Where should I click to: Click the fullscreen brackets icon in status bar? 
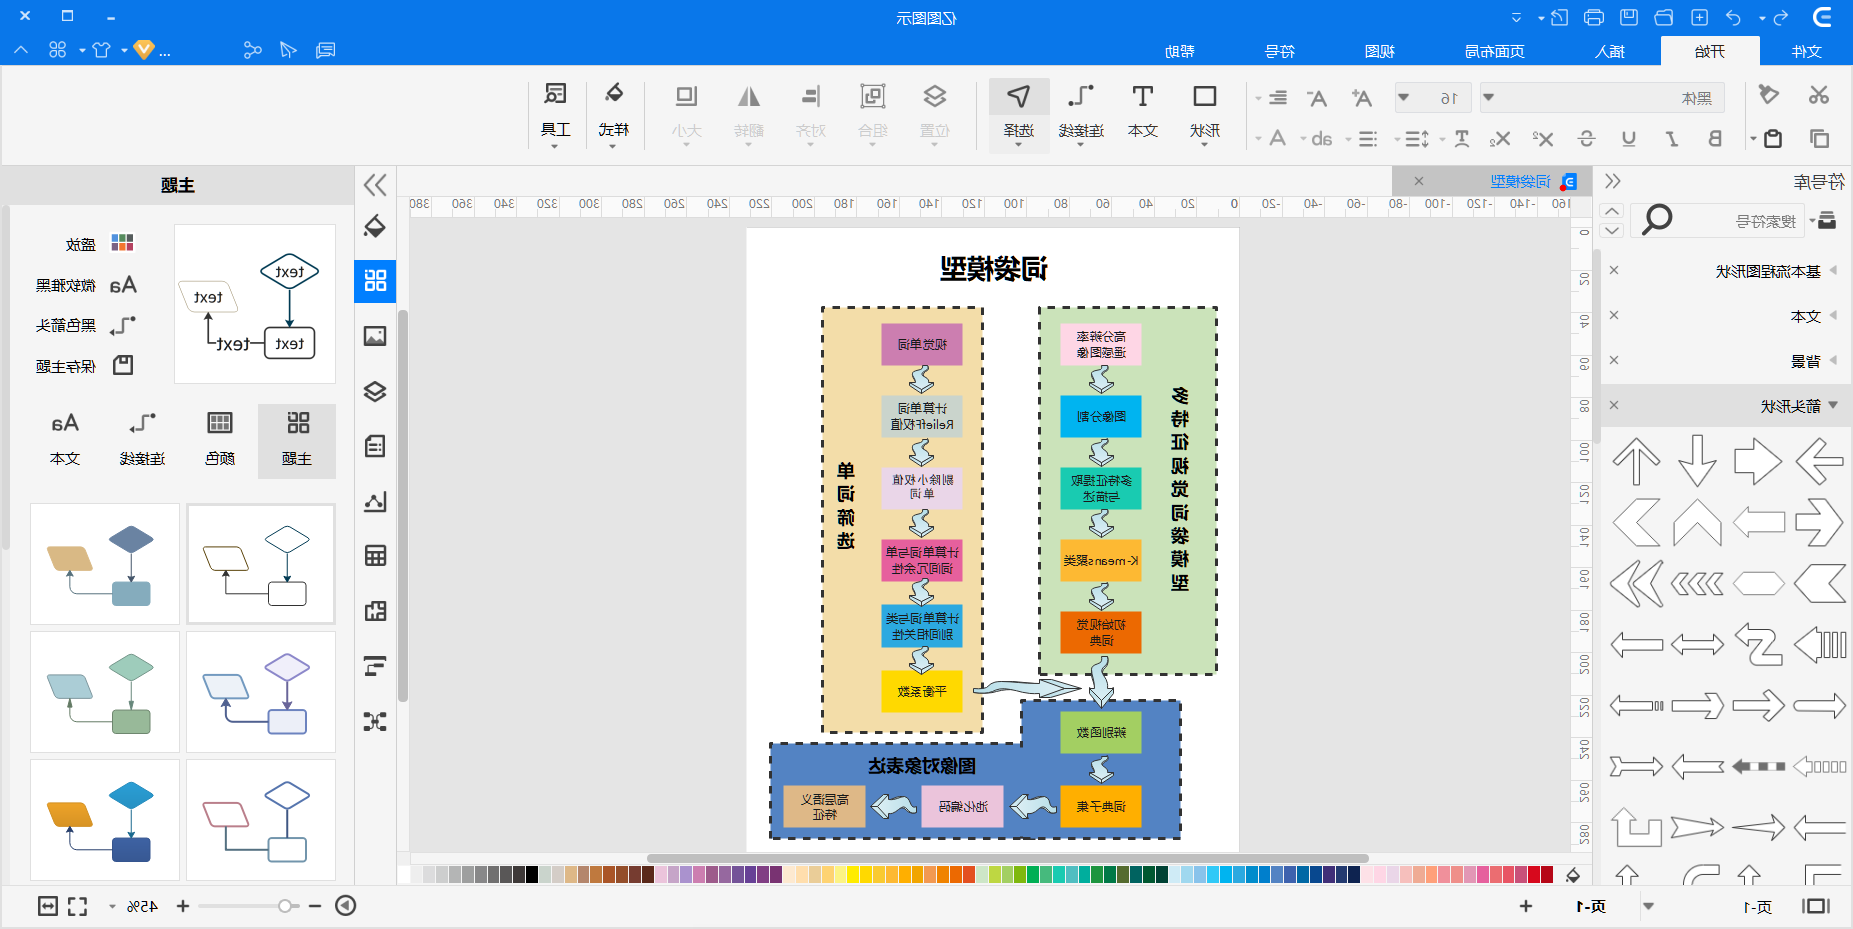click(x=77, y=906)
